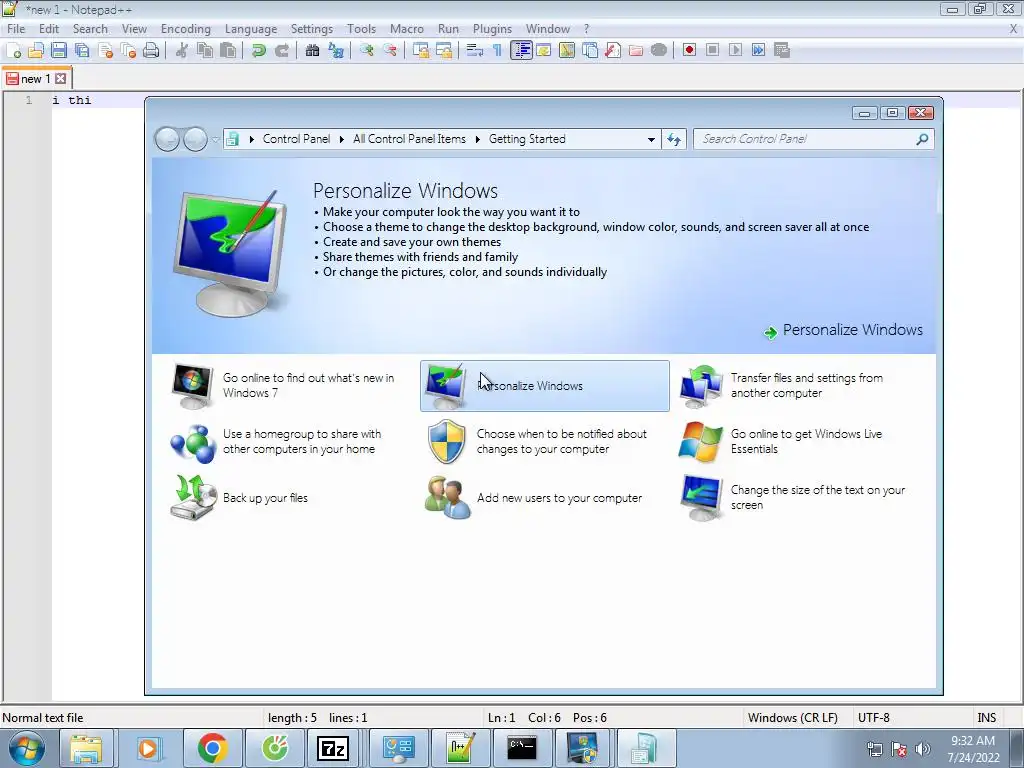
Task: Click the Stop Recording macro icon
Action: [x=712, y=50]
